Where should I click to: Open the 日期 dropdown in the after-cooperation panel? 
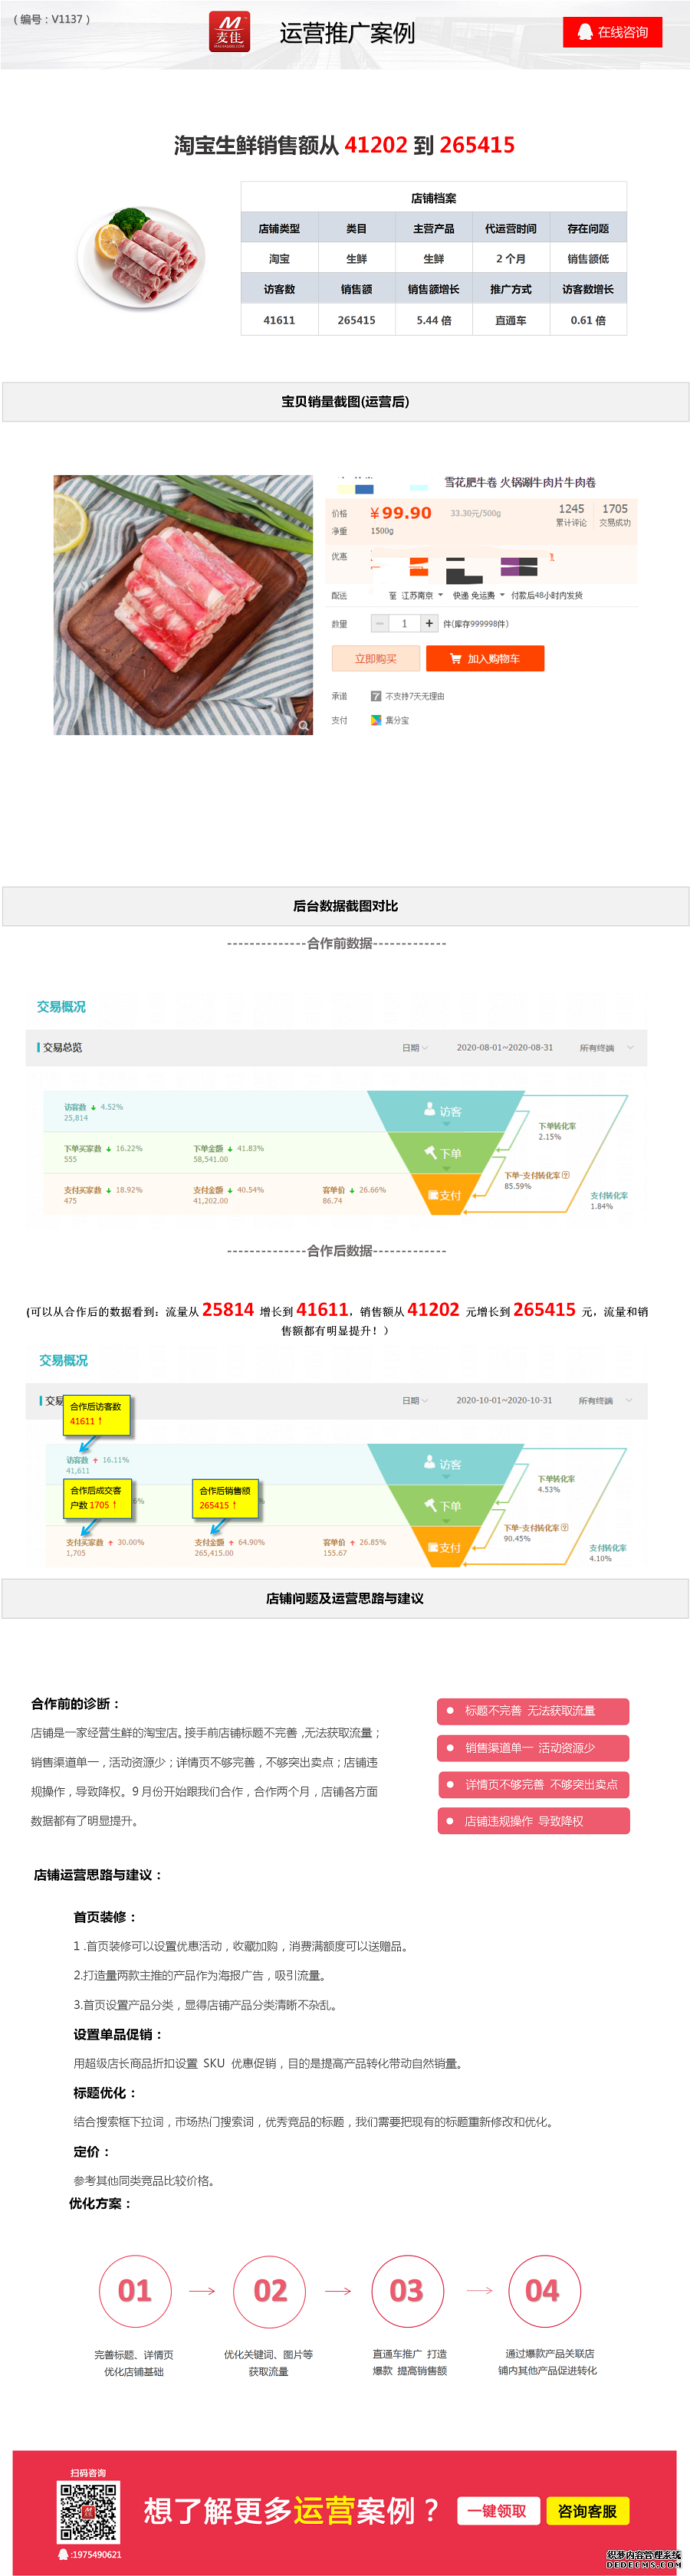pyautogui.click(x=415, y=1400)
